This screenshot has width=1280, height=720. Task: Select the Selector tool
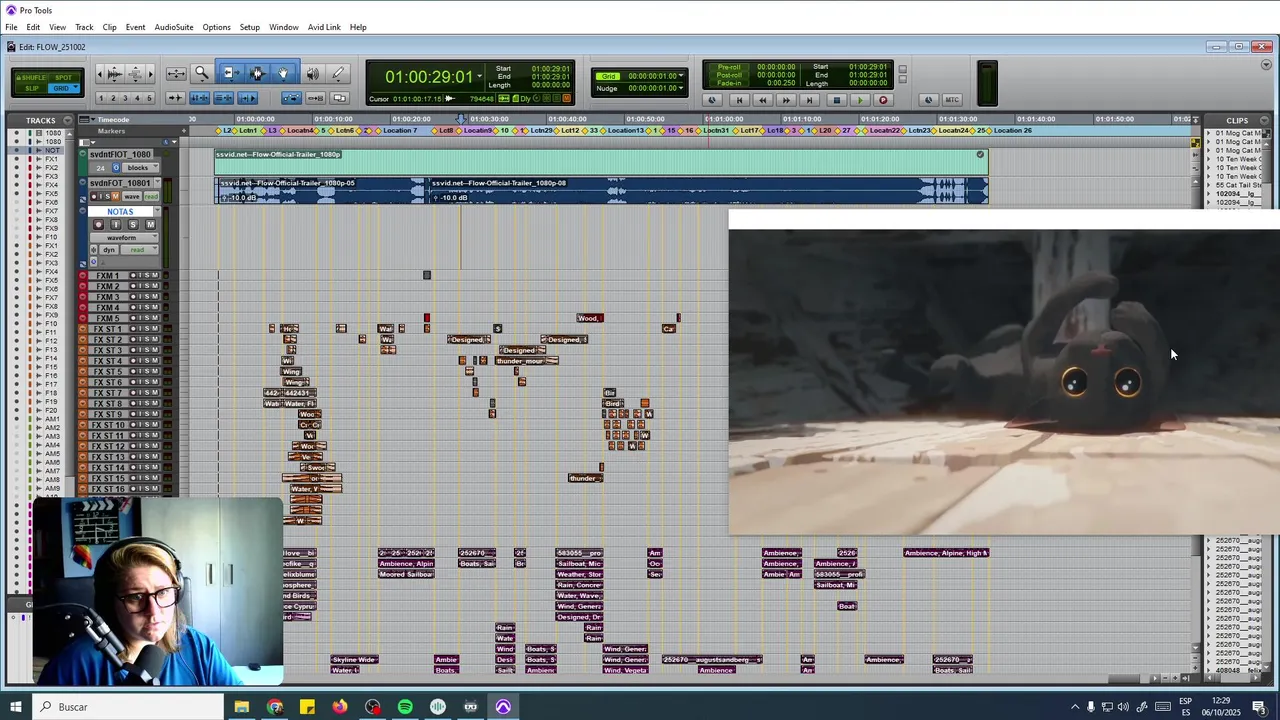click(x=257, y=74)
